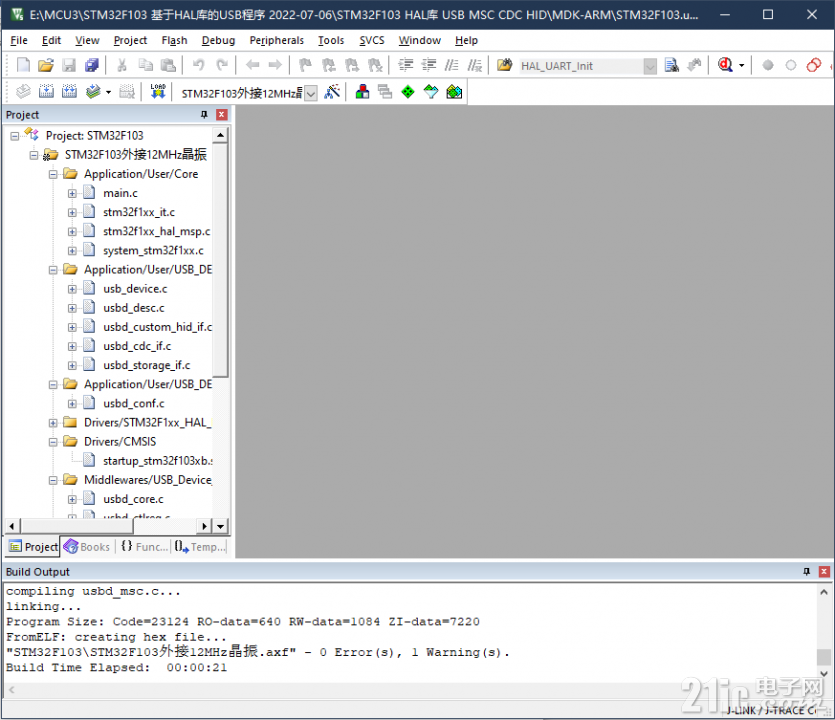835x720 pixels.
Task: Select stm32f1xx_it.c in project tree
Action: pos(139,212)
